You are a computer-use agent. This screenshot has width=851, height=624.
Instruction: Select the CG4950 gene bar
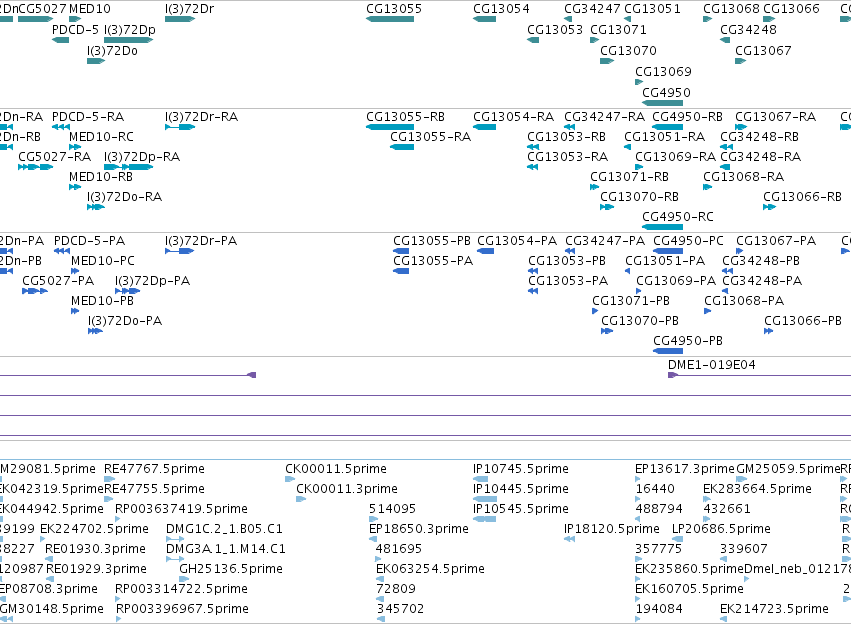pyautogui.click(x=662, y=103)
